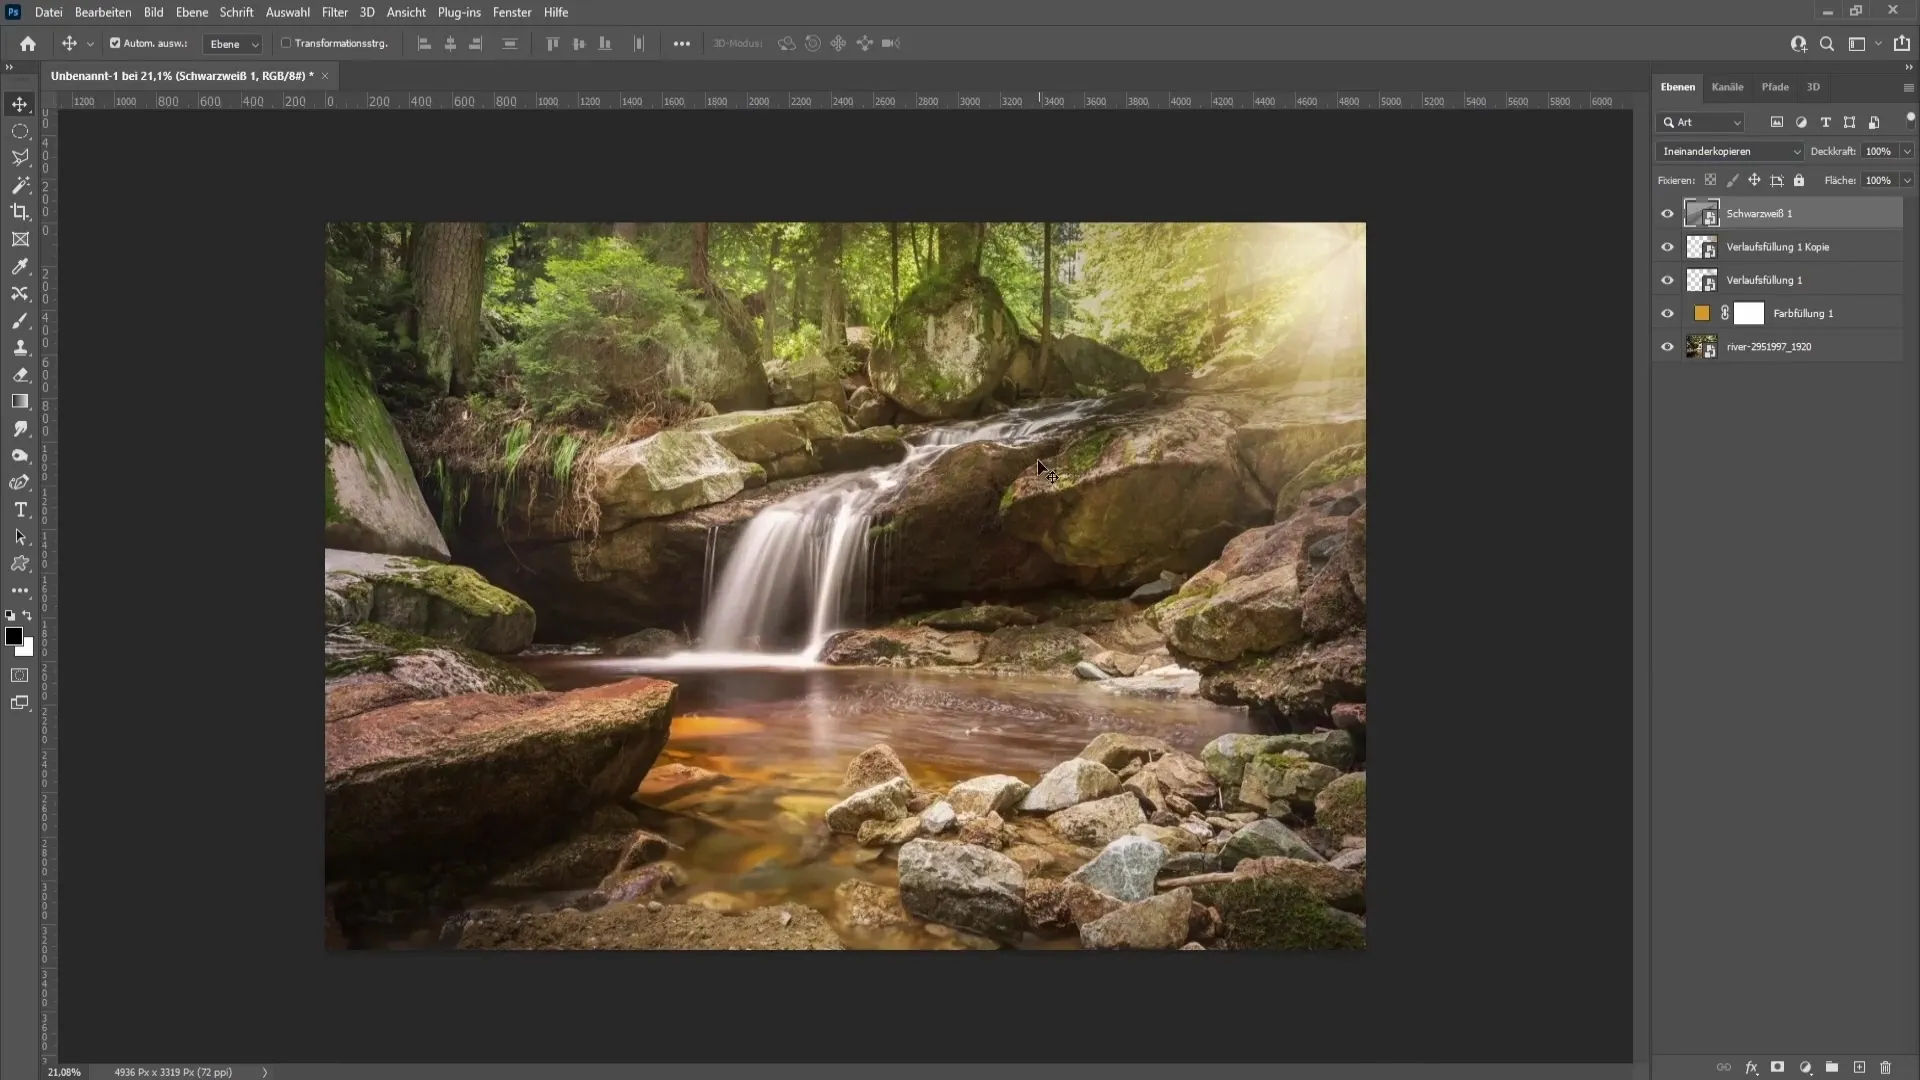The width and height of the screenshot is (1920, 1080).
Task: Select the Move tool in toolbar
Action: click(x=18, y=103)
